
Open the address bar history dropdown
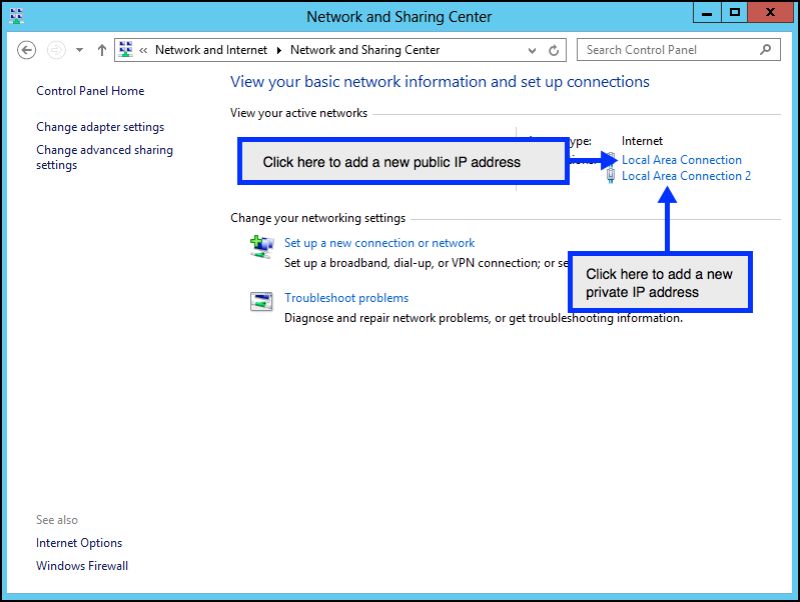pos(533,49)
